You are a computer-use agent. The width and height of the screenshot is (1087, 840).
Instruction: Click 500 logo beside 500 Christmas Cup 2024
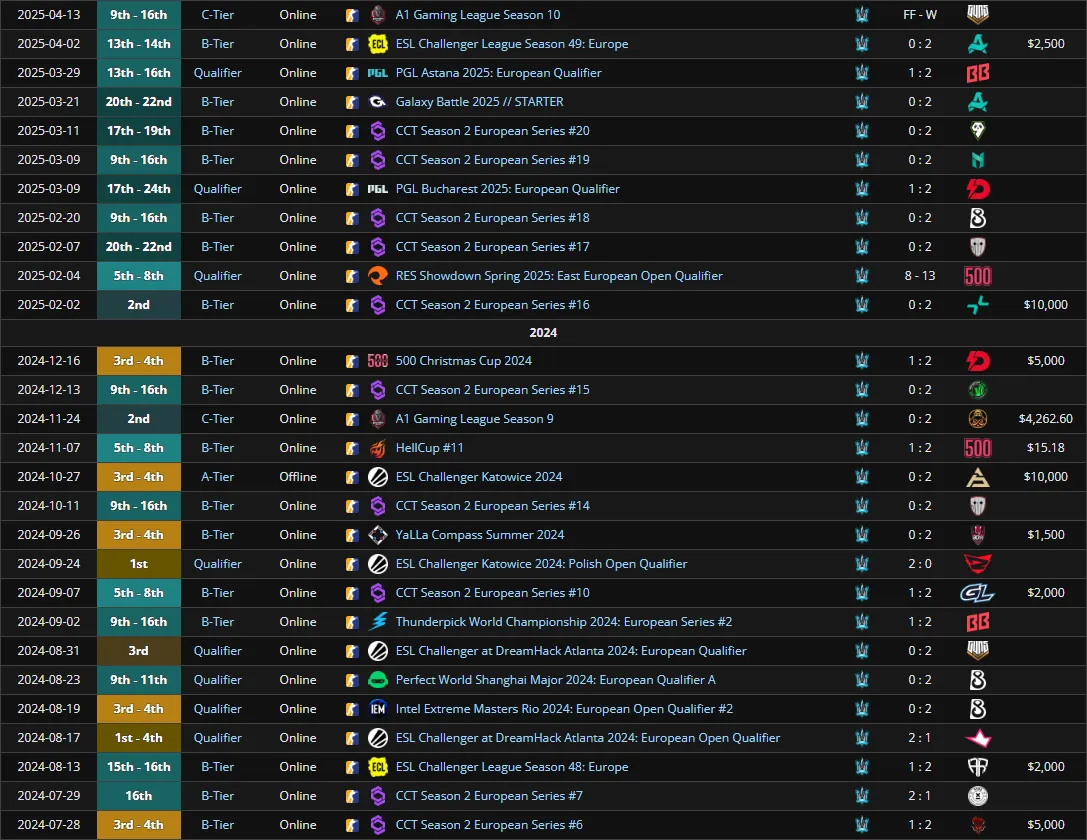[x=378, y=361]
